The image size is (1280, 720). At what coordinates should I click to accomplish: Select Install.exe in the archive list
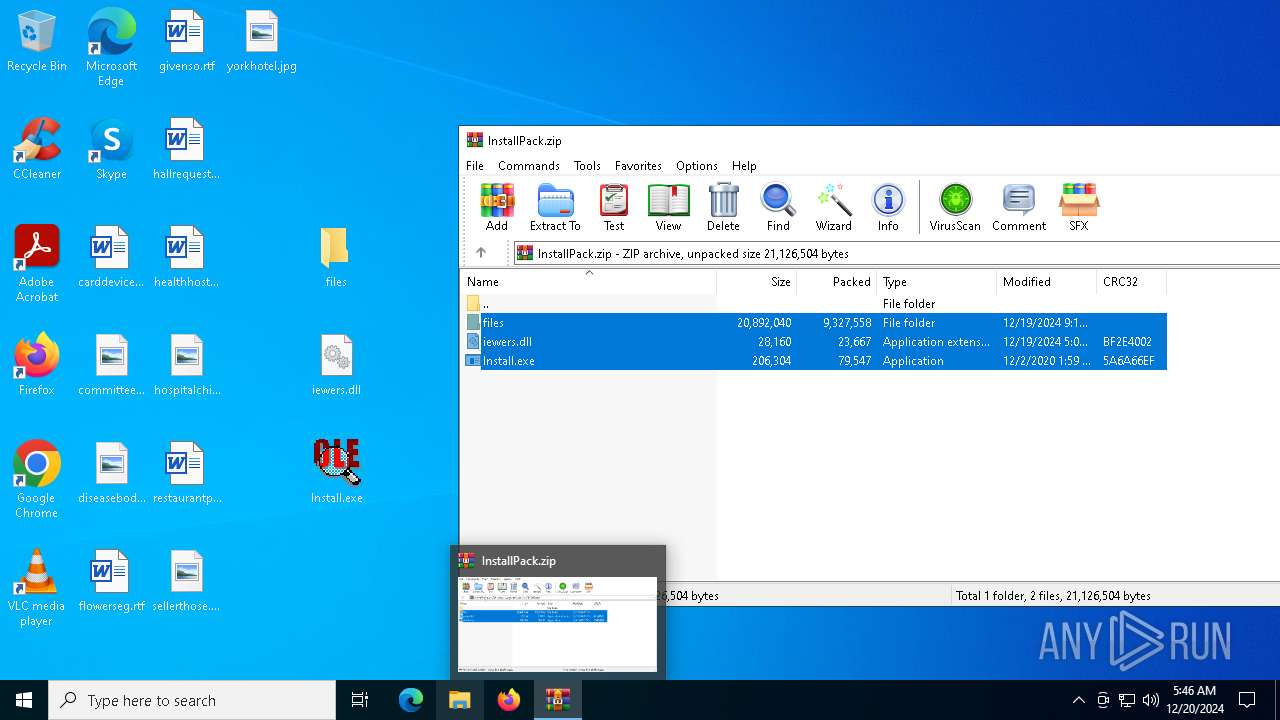[x=814, y=361]
